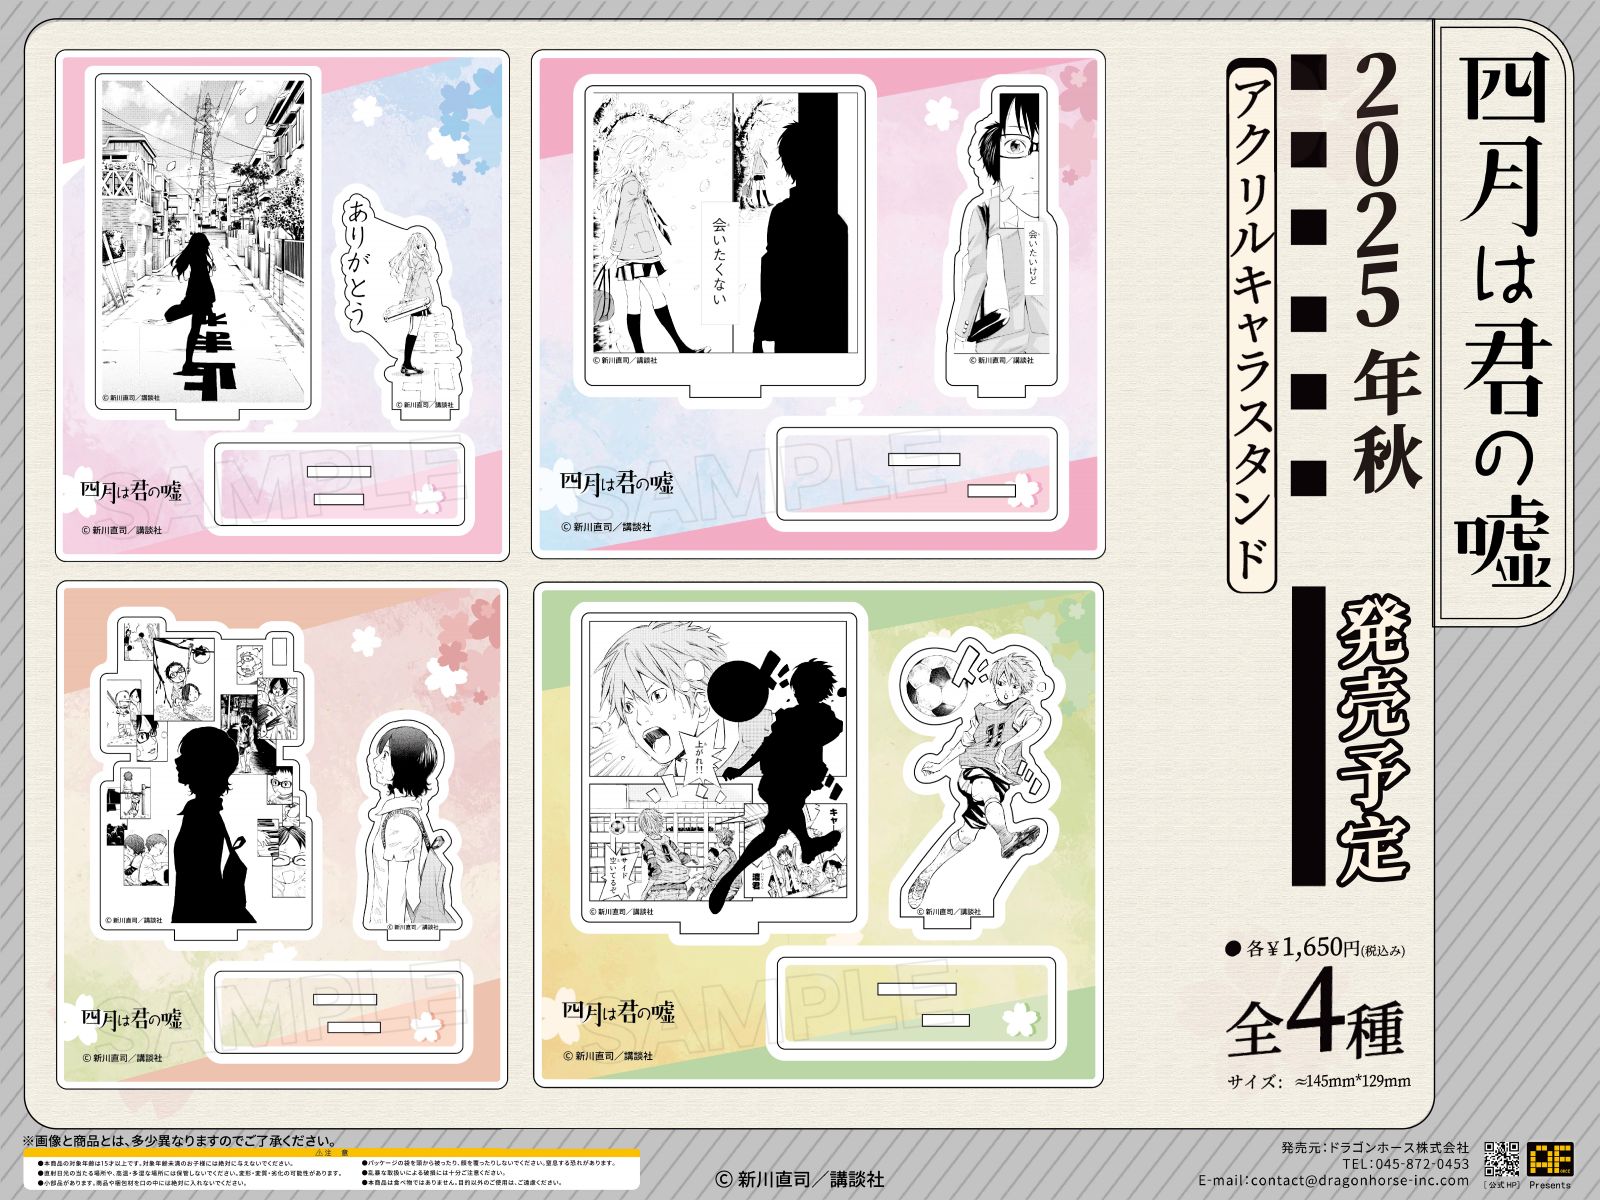Click the base plate in the orange card
This screenshot has height=1200, width=1600.
(340, 1011)
